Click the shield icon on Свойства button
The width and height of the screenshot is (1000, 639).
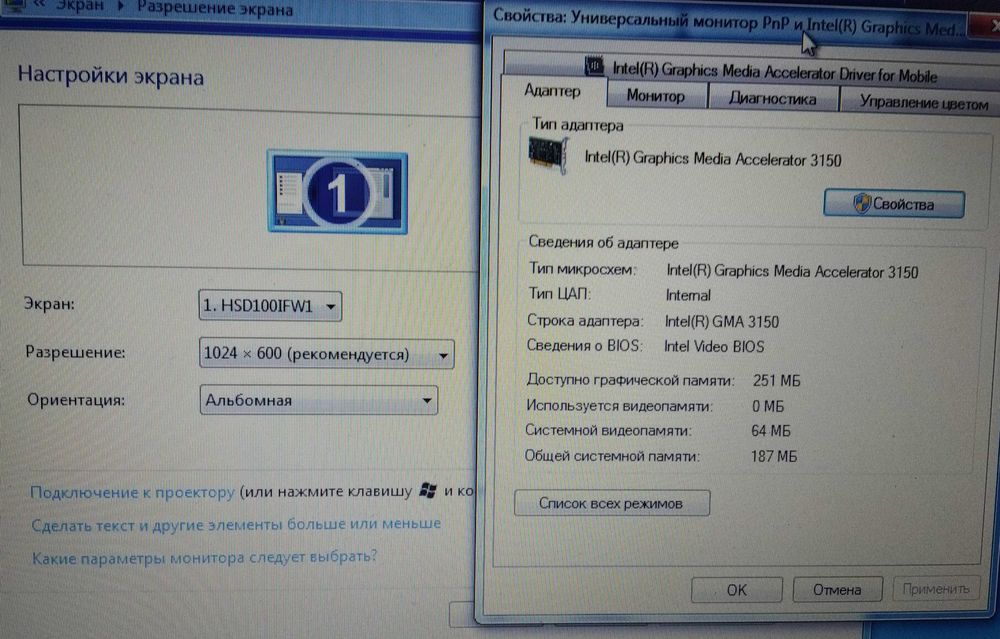(862, 203)
